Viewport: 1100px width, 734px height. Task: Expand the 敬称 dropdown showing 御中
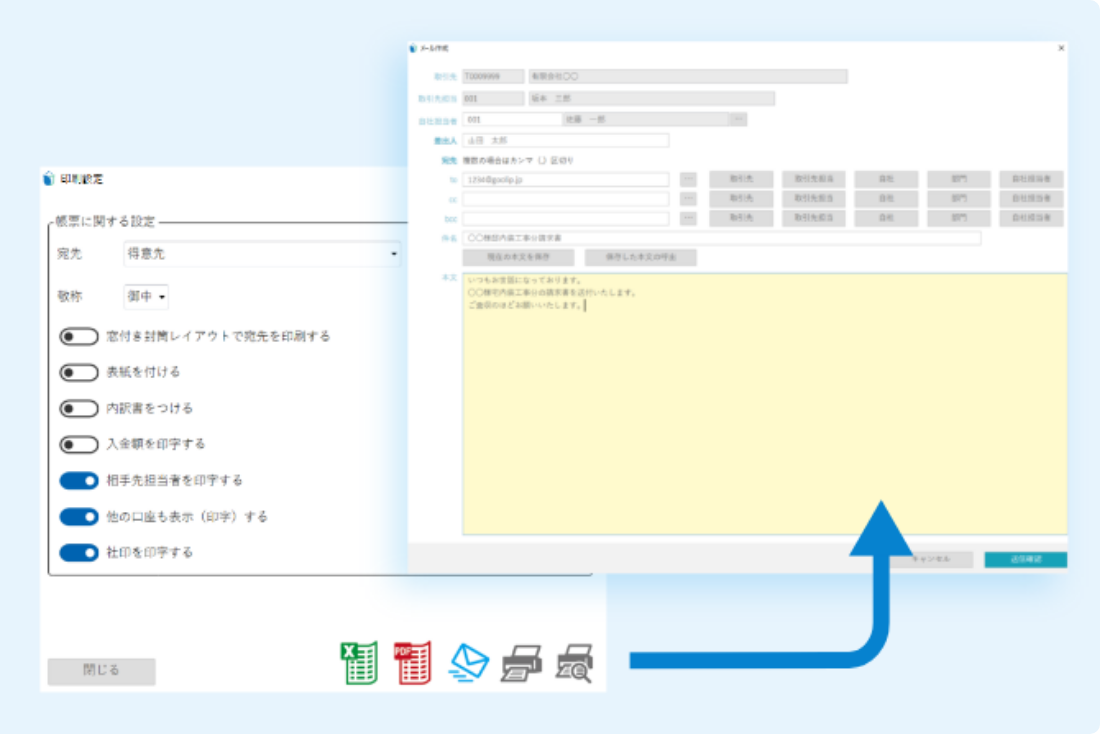pyautogui.click(x=146, y=297)
